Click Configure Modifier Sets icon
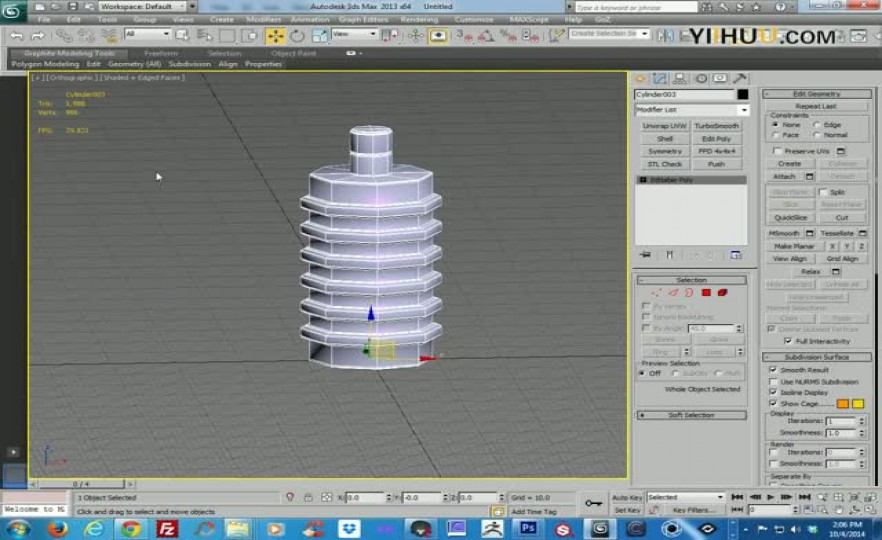Viewport: 882px width, 540px height. 736,255
